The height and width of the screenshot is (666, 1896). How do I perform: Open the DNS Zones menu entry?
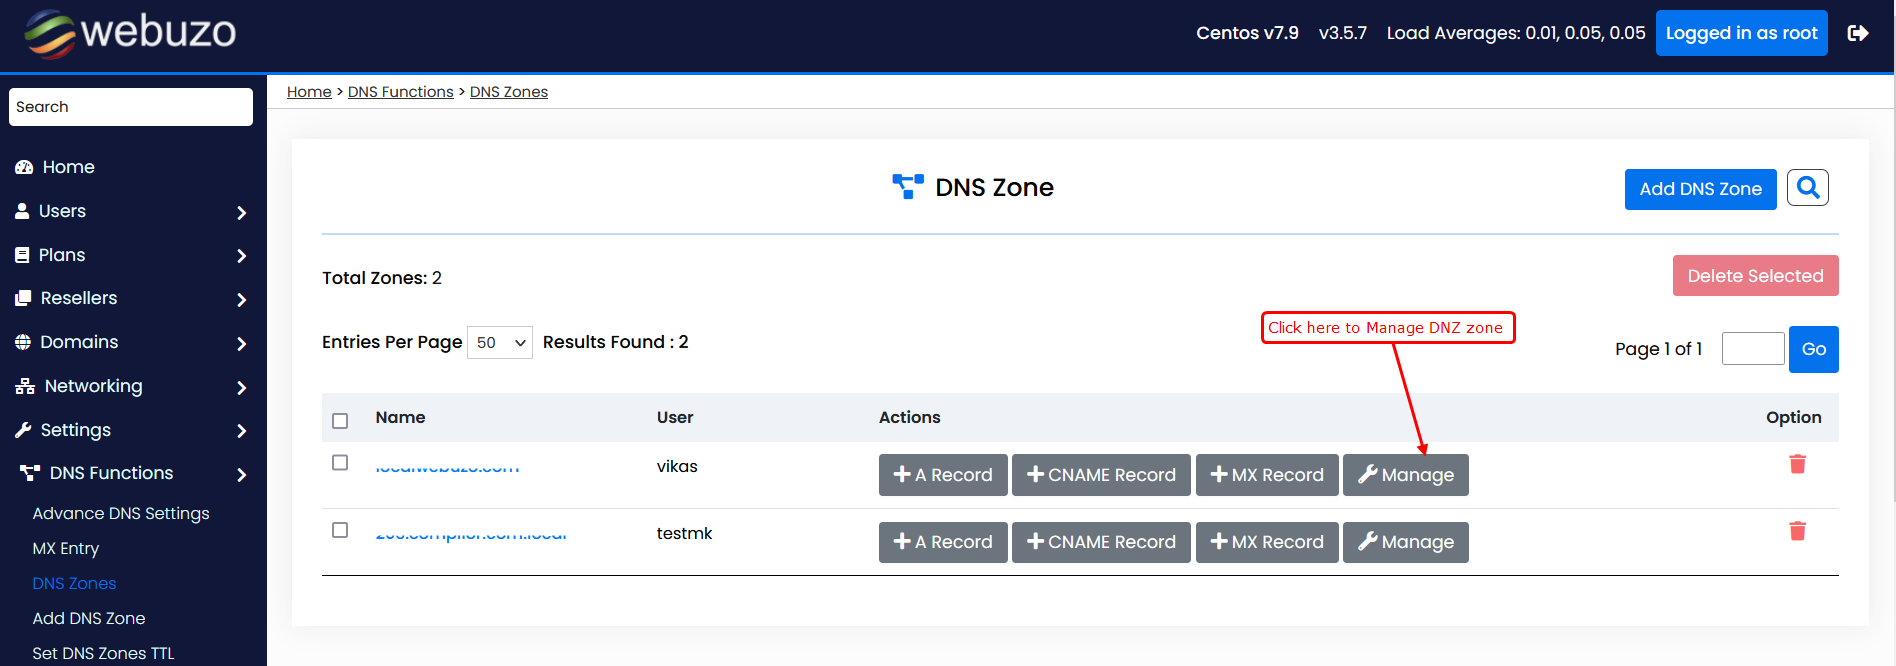(x=74, y=583)
